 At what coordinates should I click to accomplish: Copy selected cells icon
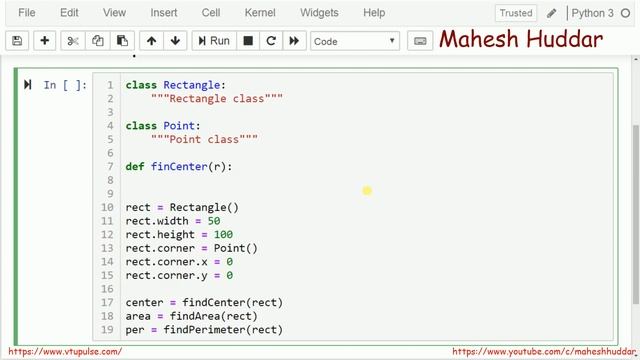coord(97,41)
